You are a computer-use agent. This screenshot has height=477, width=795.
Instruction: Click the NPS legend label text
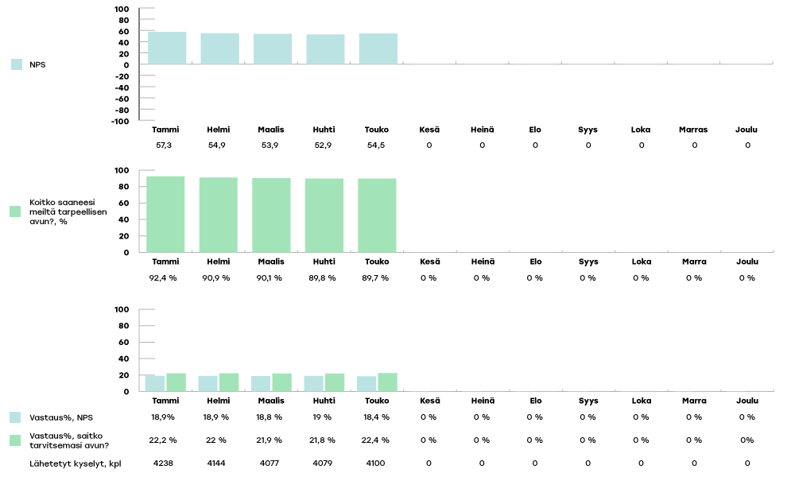[38, 65]
